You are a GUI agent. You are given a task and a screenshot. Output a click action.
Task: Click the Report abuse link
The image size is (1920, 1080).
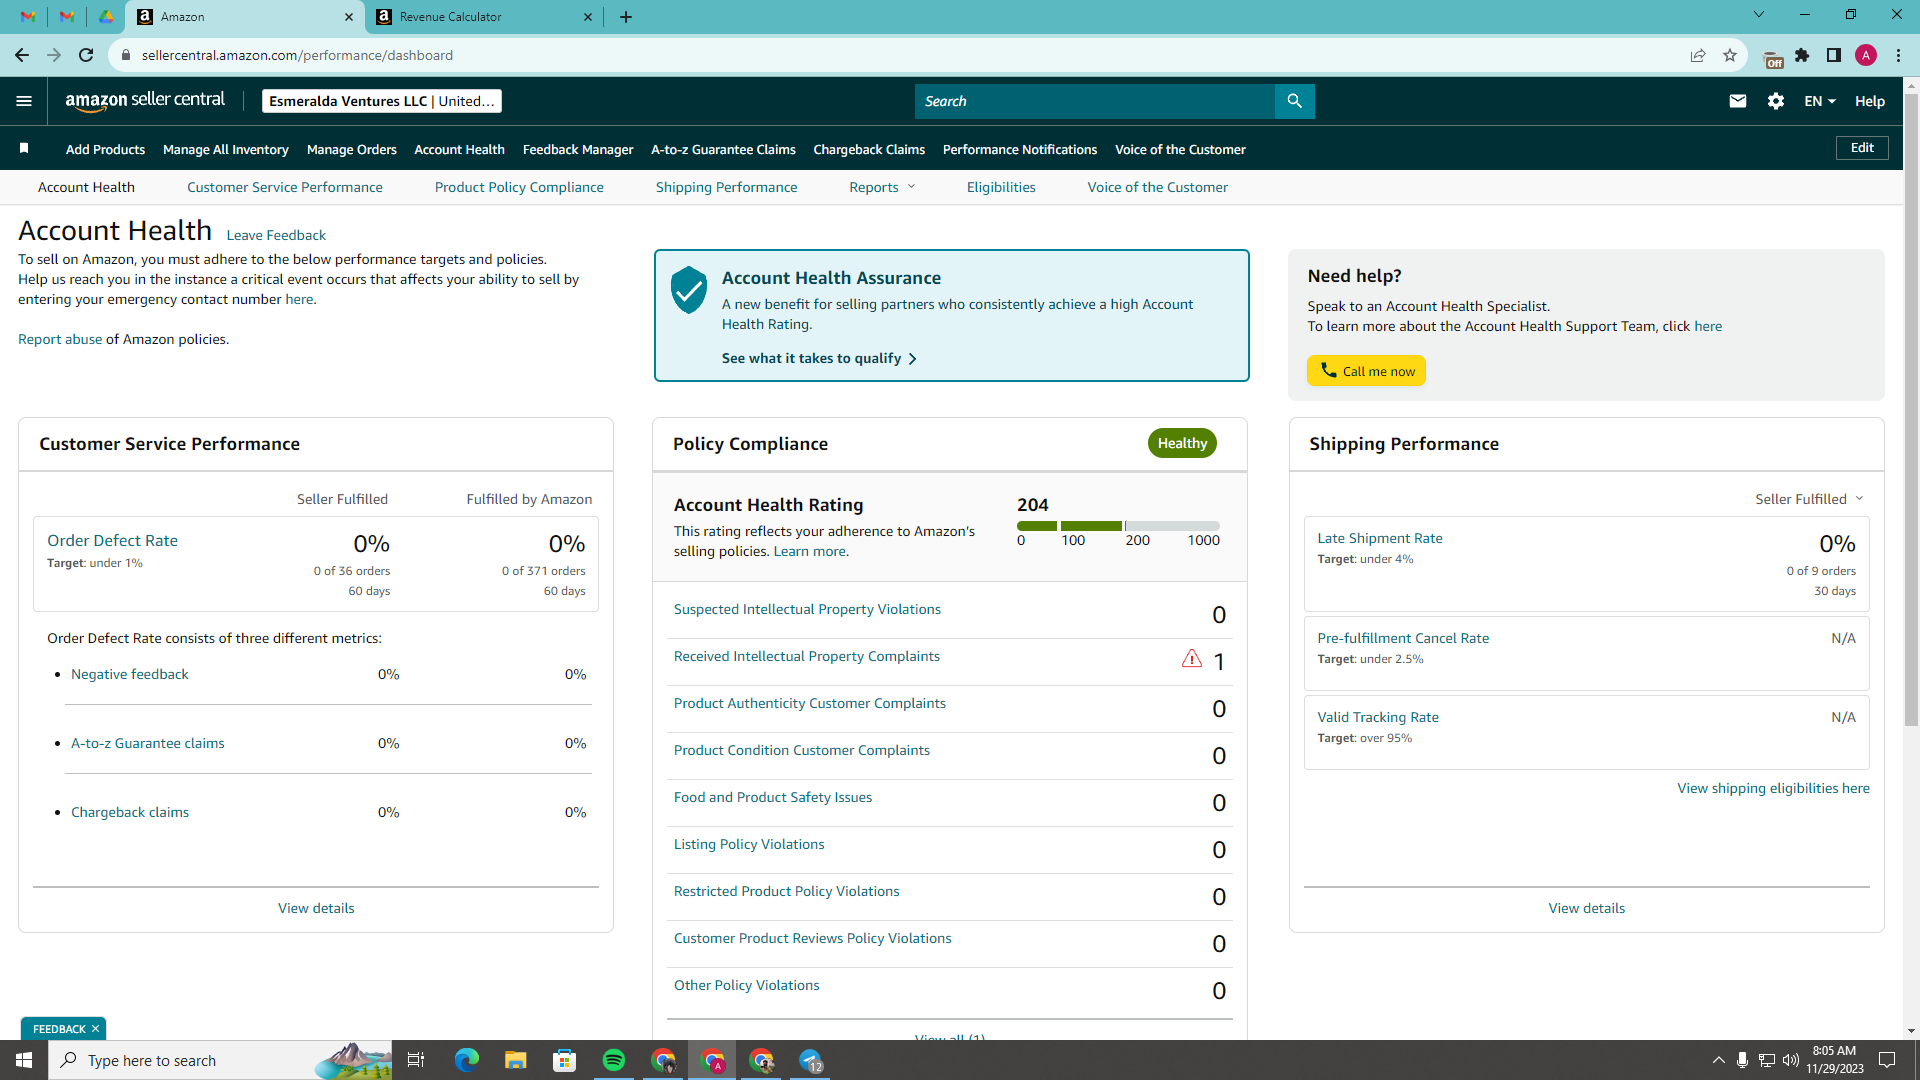click(60, 339)
